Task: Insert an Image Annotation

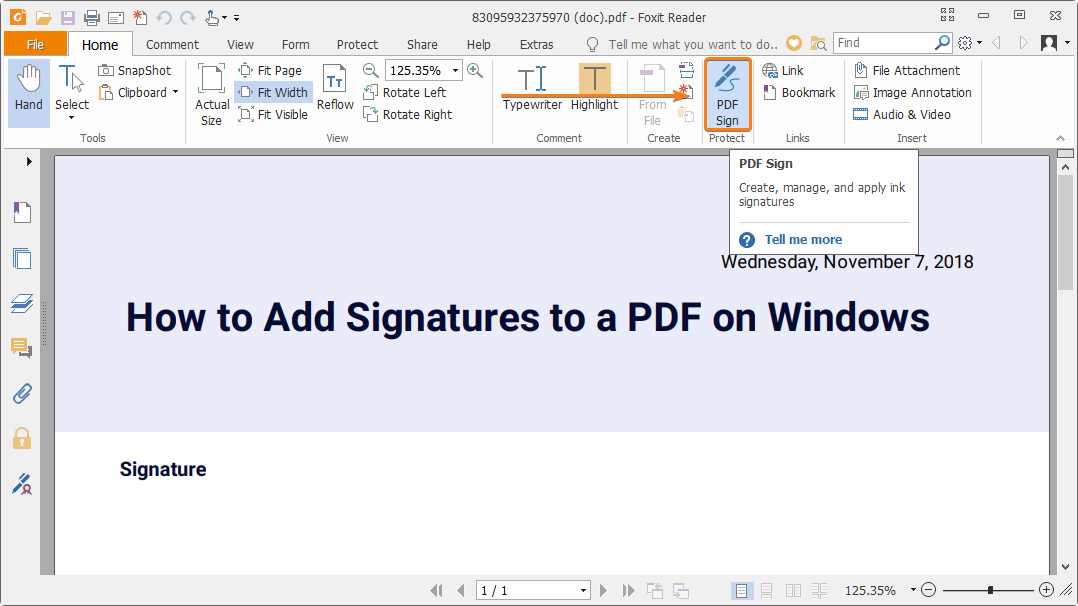Action: pos(912,92)
